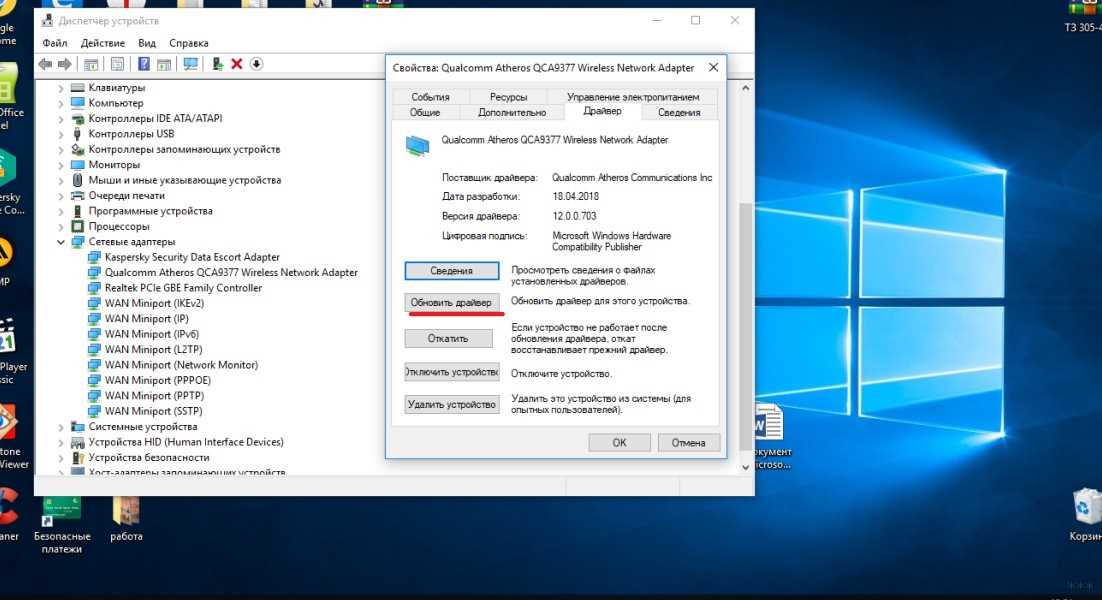Toggle the console tree toolbar icon
The image size is (1102, 600).
click(x=91, y=64)
